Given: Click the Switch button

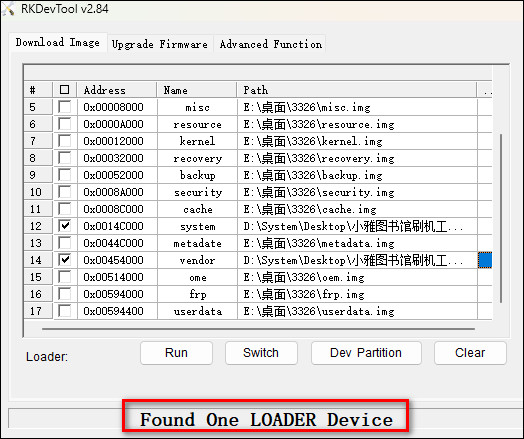Looking at the screenshot, I should tap(261, 353).
